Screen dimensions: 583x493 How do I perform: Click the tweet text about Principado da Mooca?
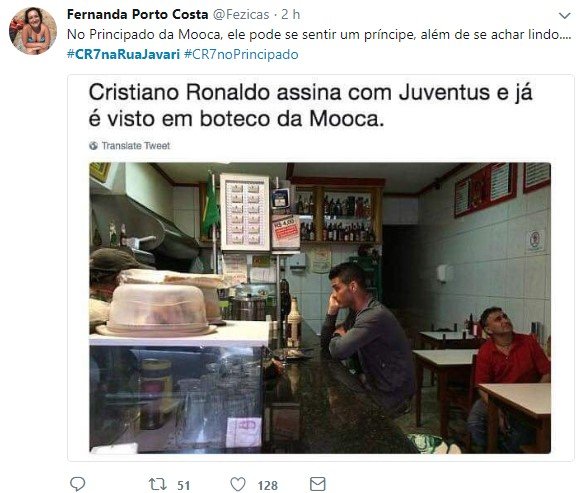coord(319,35)
